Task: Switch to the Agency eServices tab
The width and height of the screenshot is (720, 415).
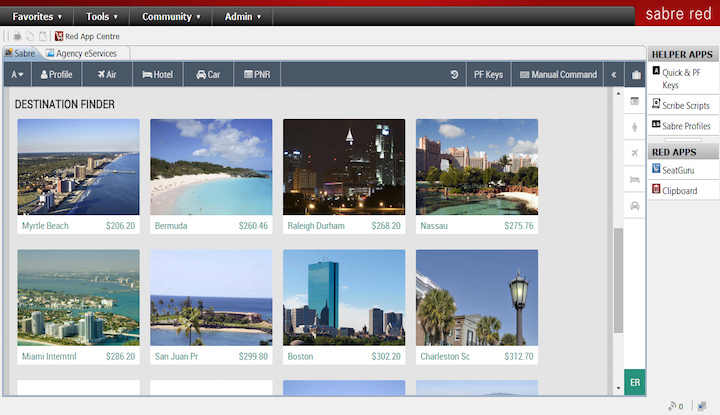Action: click(81, 53)
